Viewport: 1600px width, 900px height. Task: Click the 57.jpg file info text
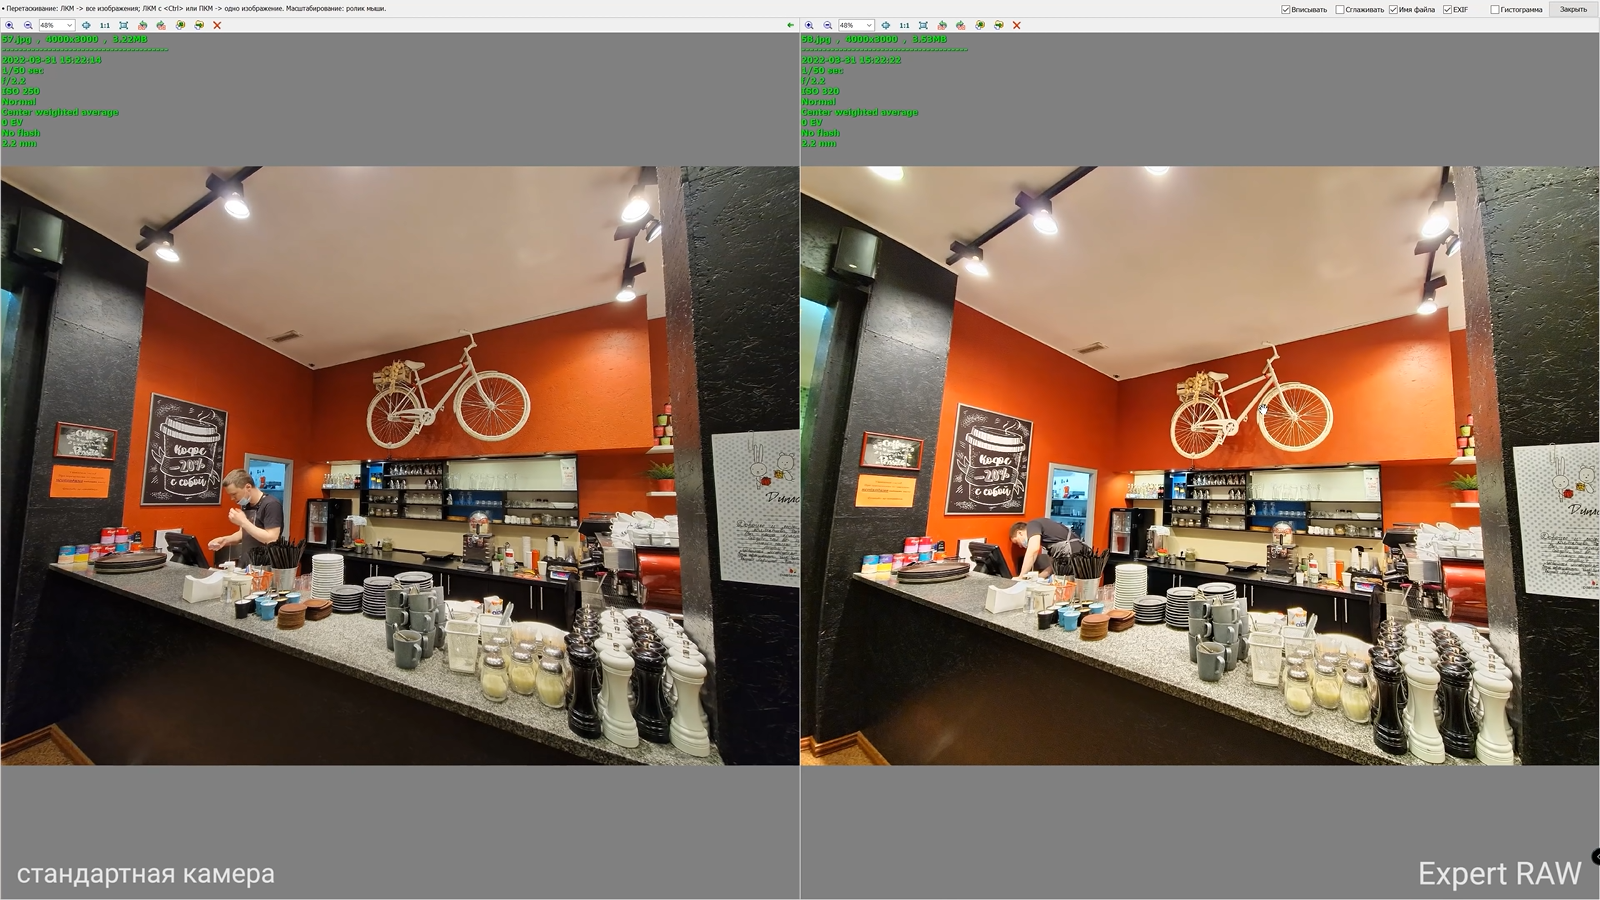point(74,39)
